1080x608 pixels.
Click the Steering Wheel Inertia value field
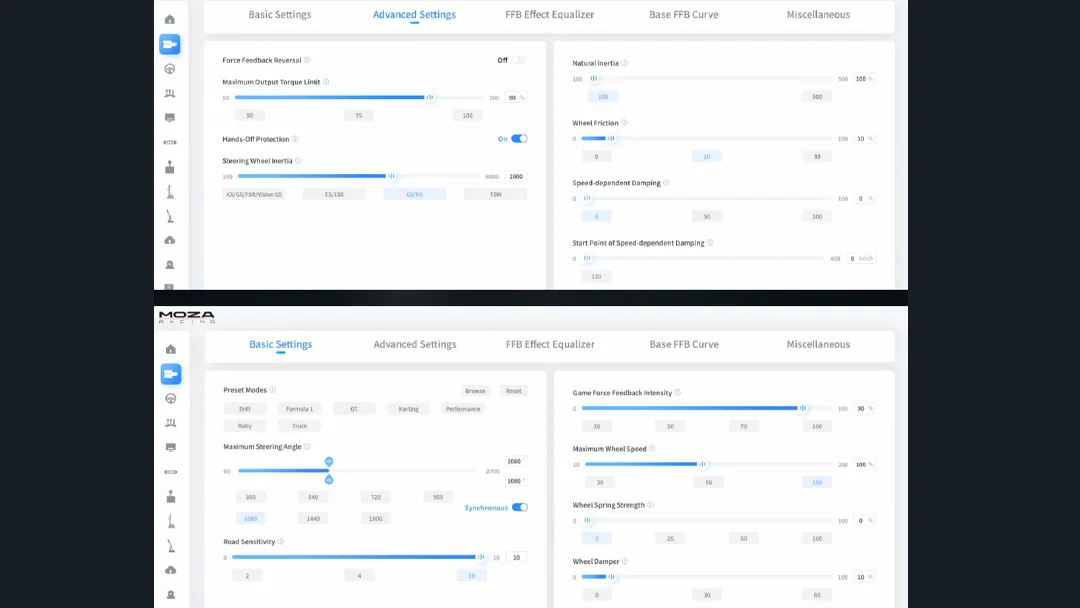tap(516, 177)
